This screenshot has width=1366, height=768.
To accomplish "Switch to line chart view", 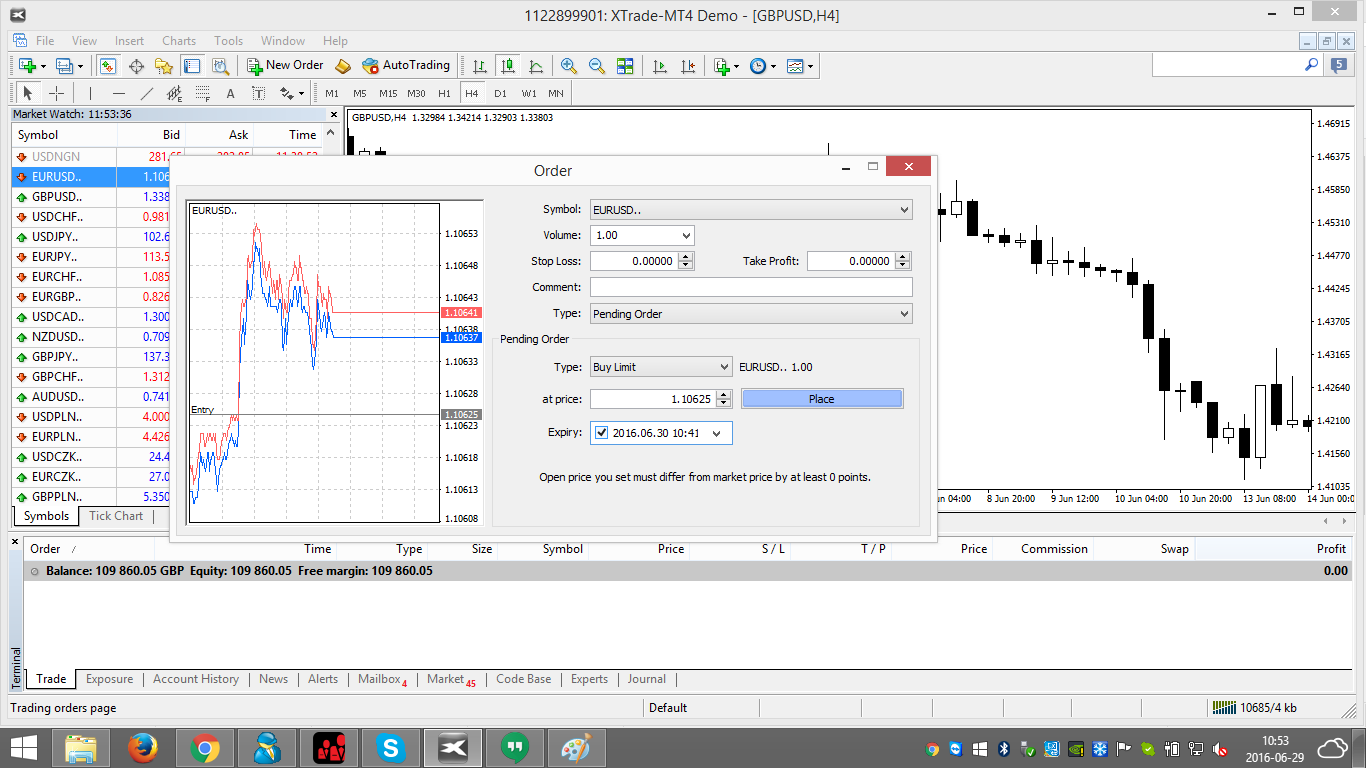I will 536,66.
